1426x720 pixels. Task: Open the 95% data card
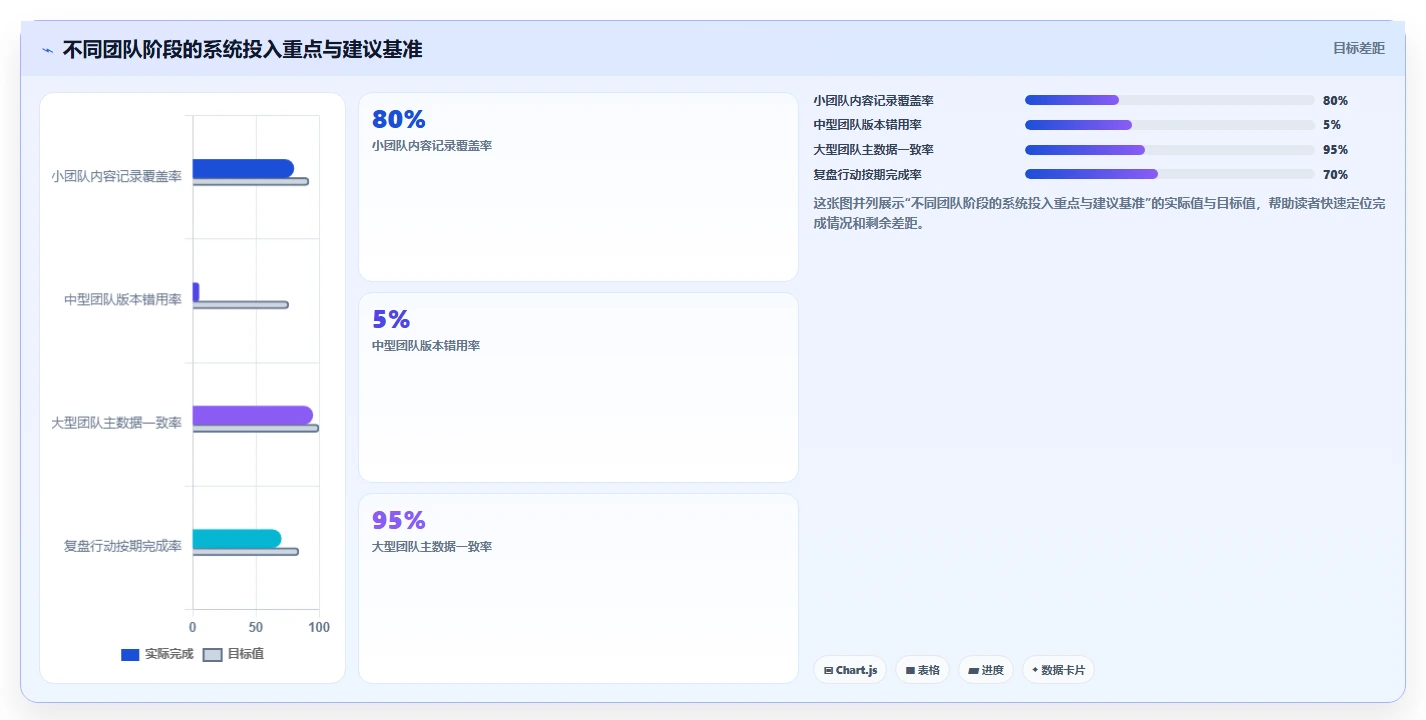(x=578, y=588)
